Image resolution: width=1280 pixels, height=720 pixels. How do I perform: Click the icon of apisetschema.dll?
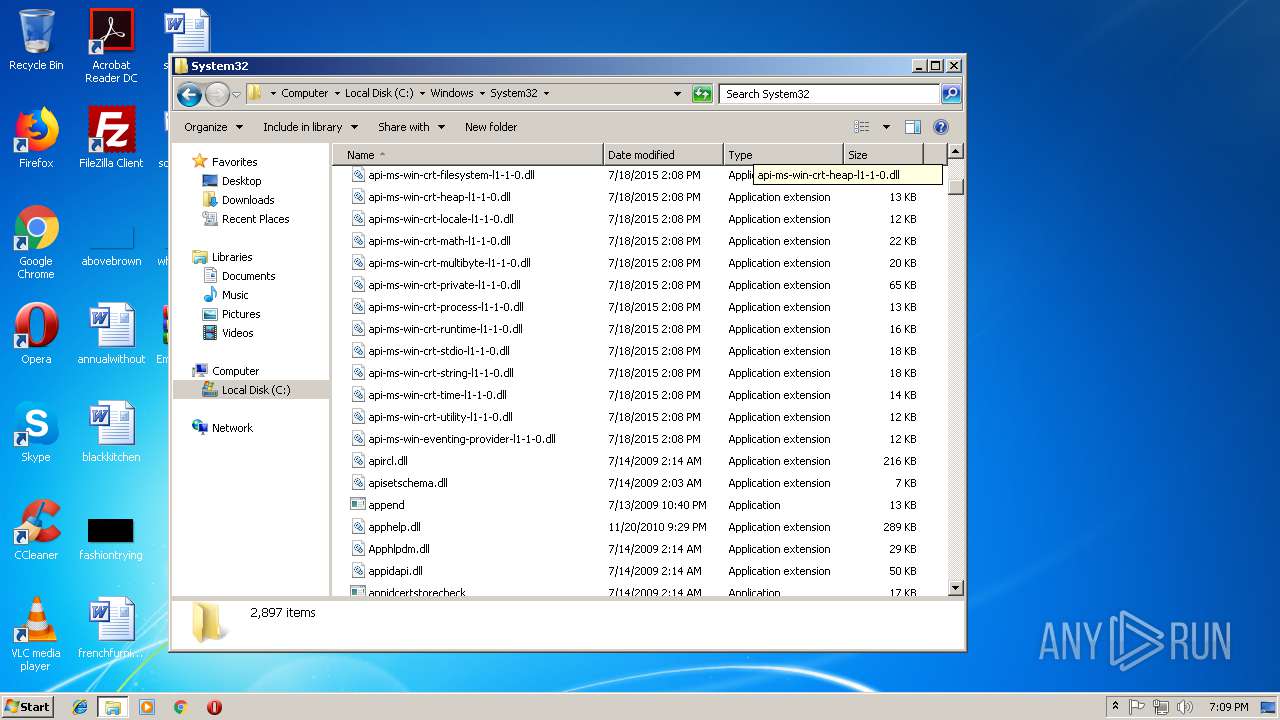tap(359, 483)
